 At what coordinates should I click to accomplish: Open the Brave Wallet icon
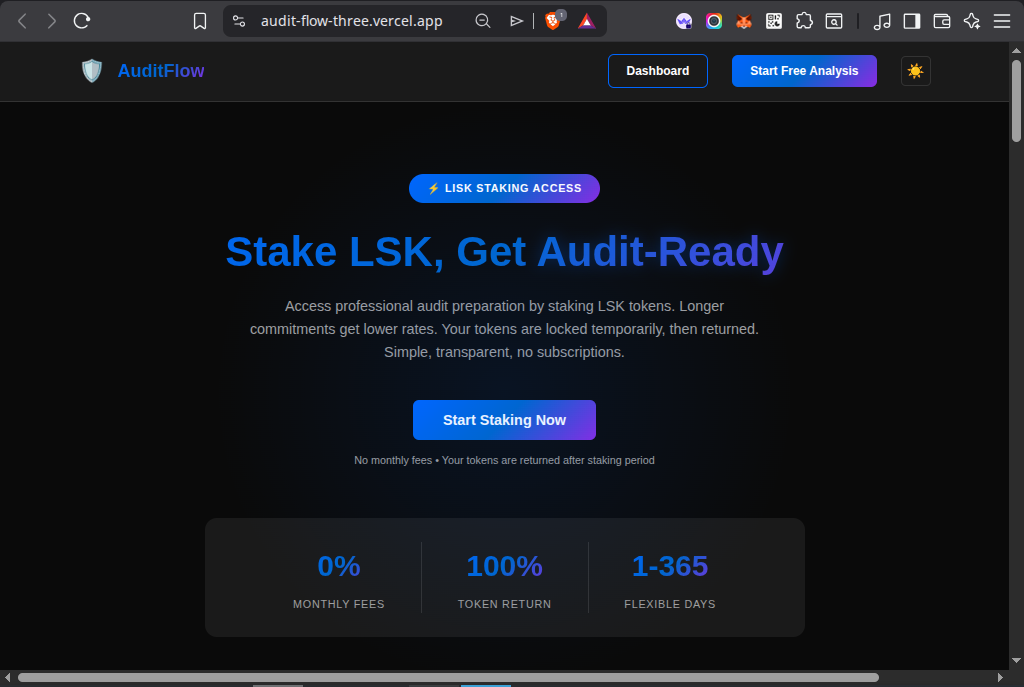click(x=941, y=21)
